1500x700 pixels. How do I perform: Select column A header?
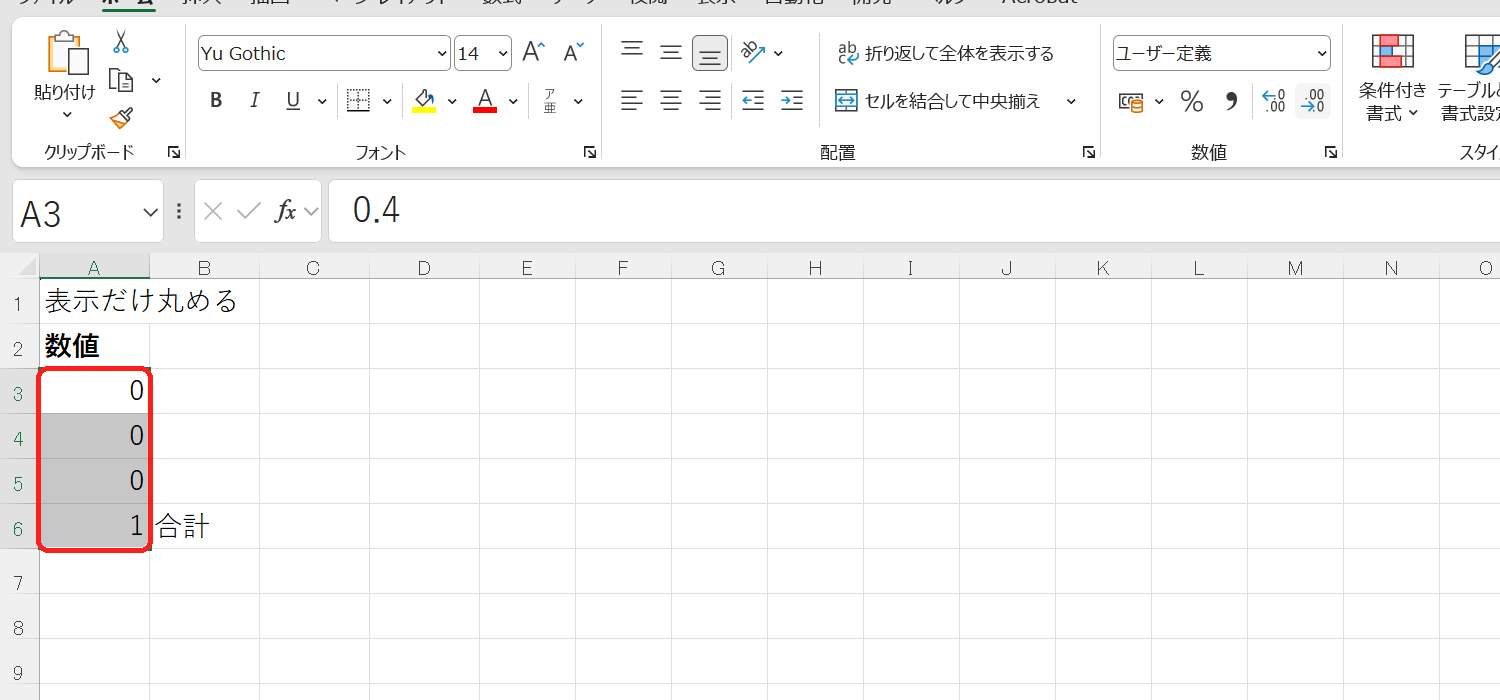(x=94, y=267)
